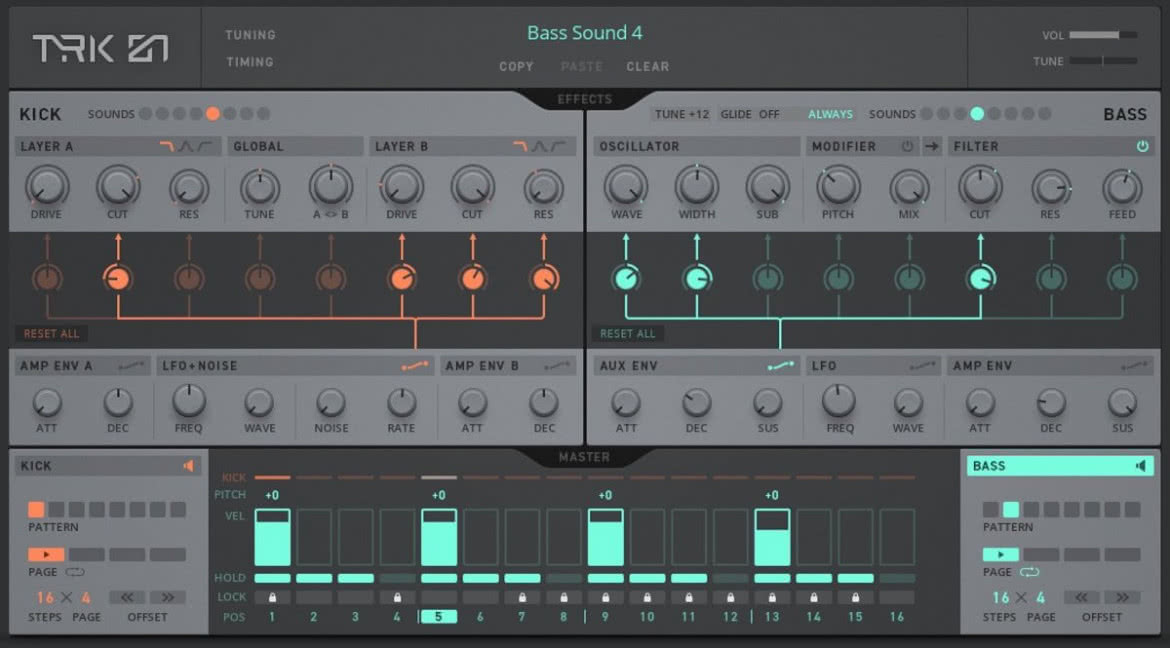Toggle the Bass Modifier power icon
The height and width of the screenshot is (648, 1170).
click(x=907, y=146)
